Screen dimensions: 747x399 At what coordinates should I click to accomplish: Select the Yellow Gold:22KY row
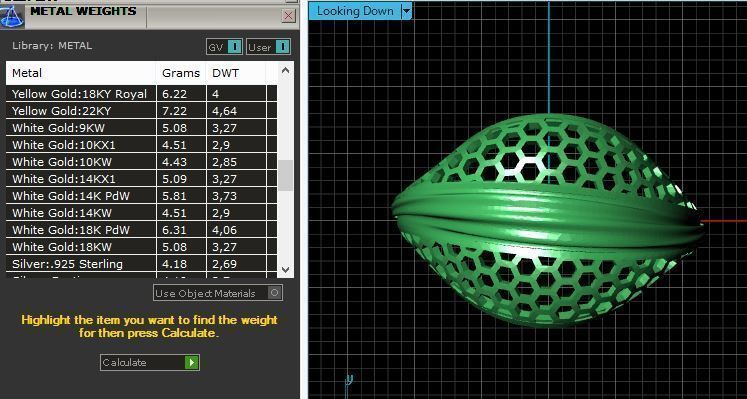coord(141,111)
